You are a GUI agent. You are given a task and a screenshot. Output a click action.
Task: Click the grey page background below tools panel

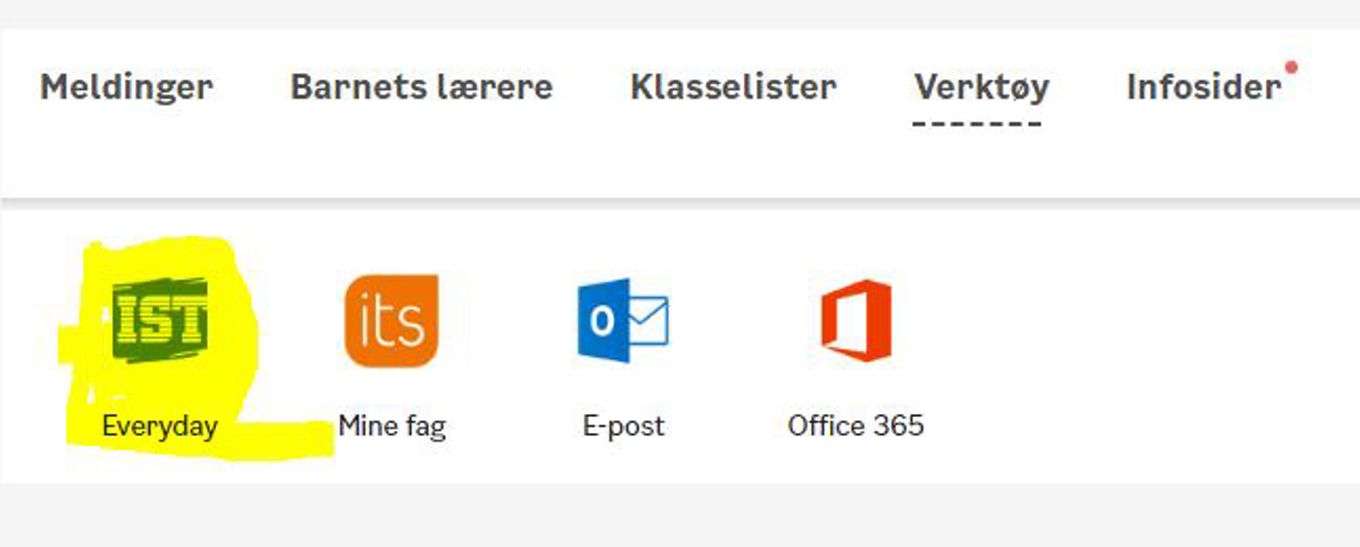tap(680, 517)
